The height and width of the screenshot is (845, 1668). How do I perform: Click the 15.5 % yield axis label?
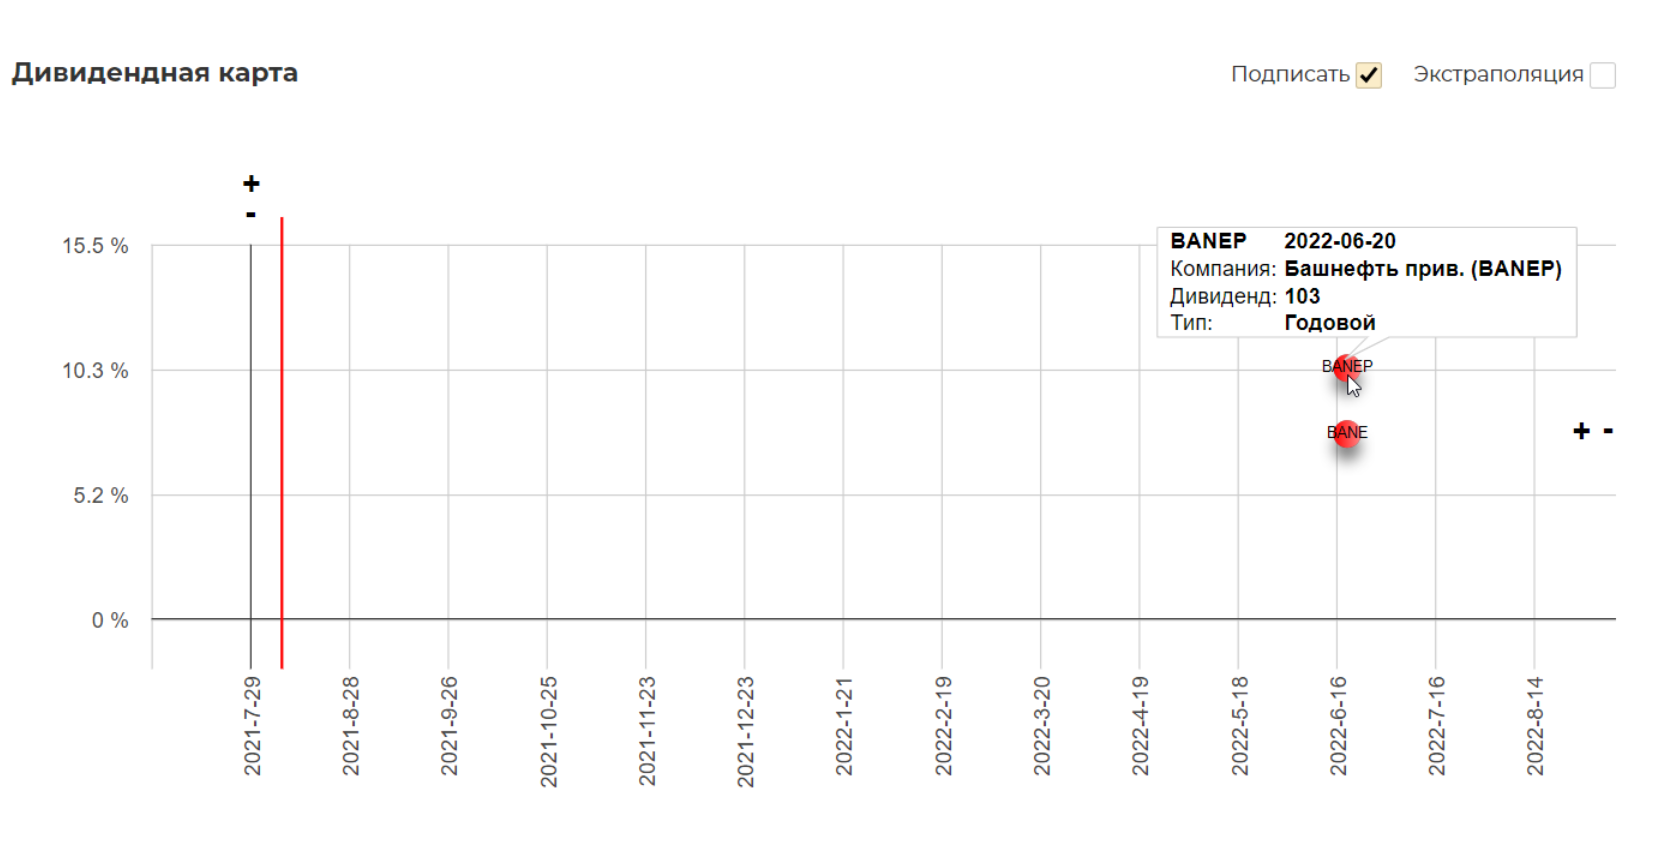coord(95,246)
